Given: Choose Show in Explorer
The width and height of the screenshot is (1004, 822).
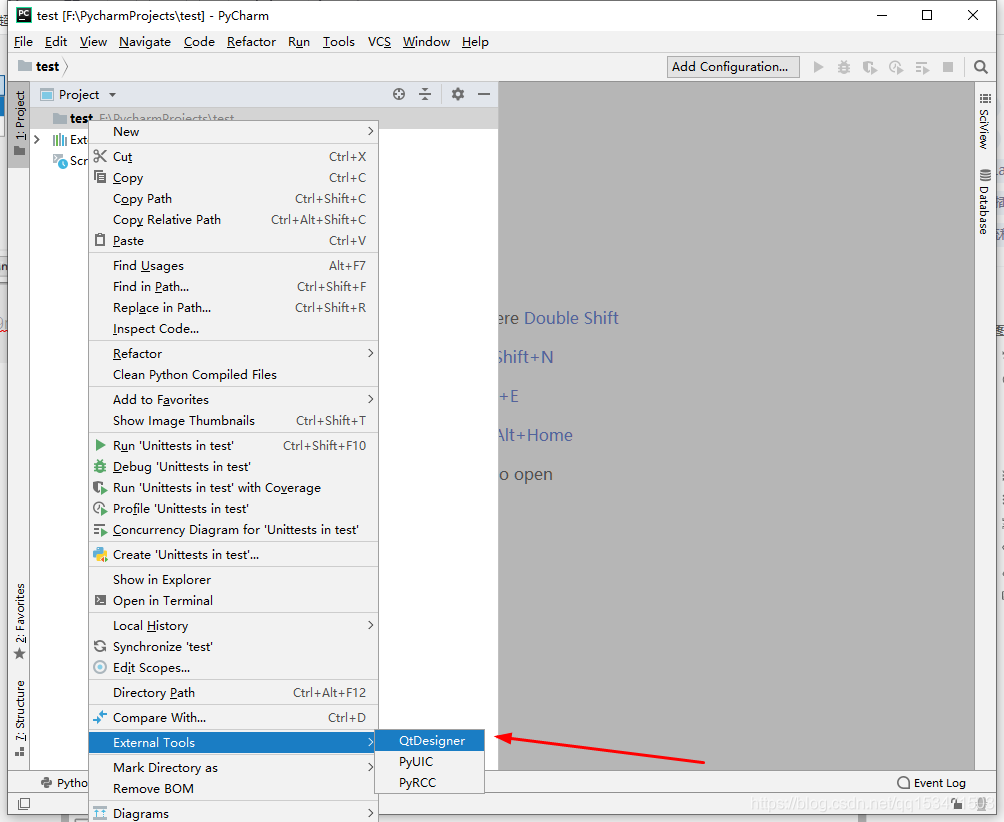Looking at the screenshot, I should tap(233, 579).
